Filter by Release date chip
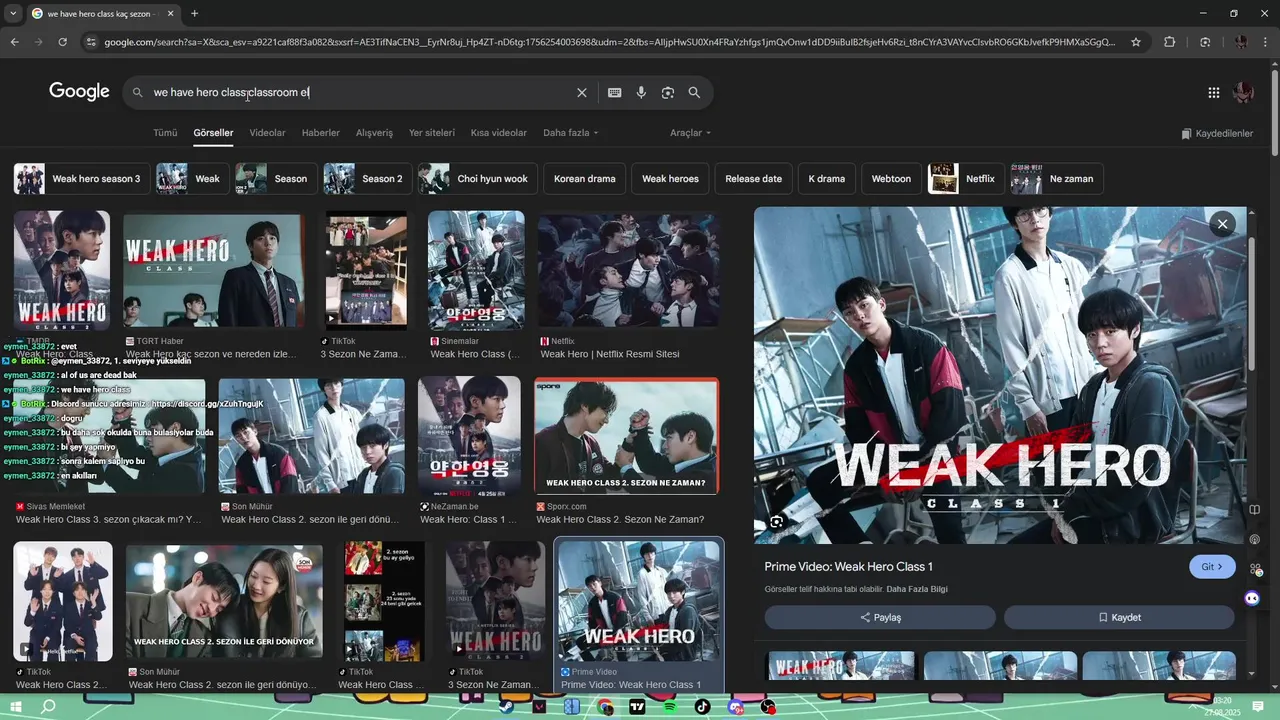The width and height of the screenshot is (1280, 720). pos(753,179)
